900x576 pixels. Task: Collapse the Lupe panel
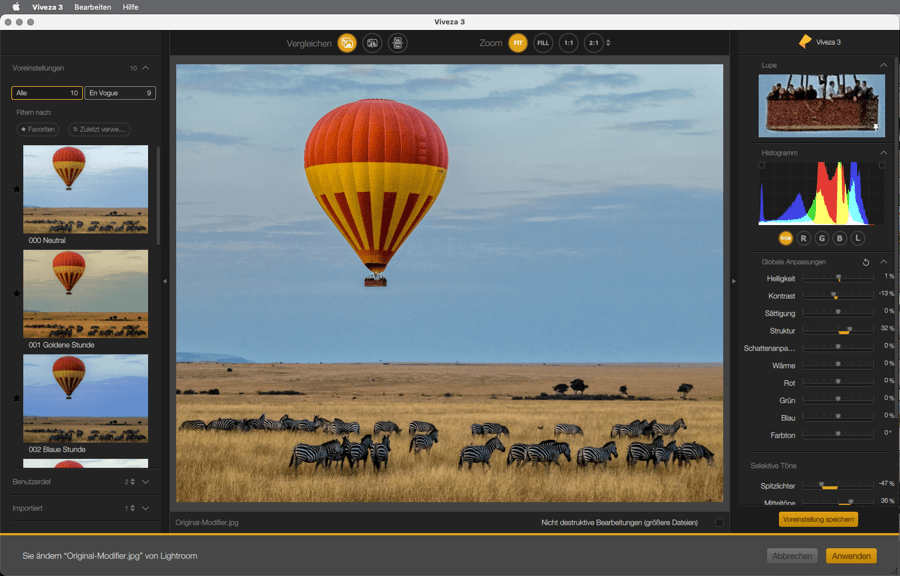pos(883,65)
